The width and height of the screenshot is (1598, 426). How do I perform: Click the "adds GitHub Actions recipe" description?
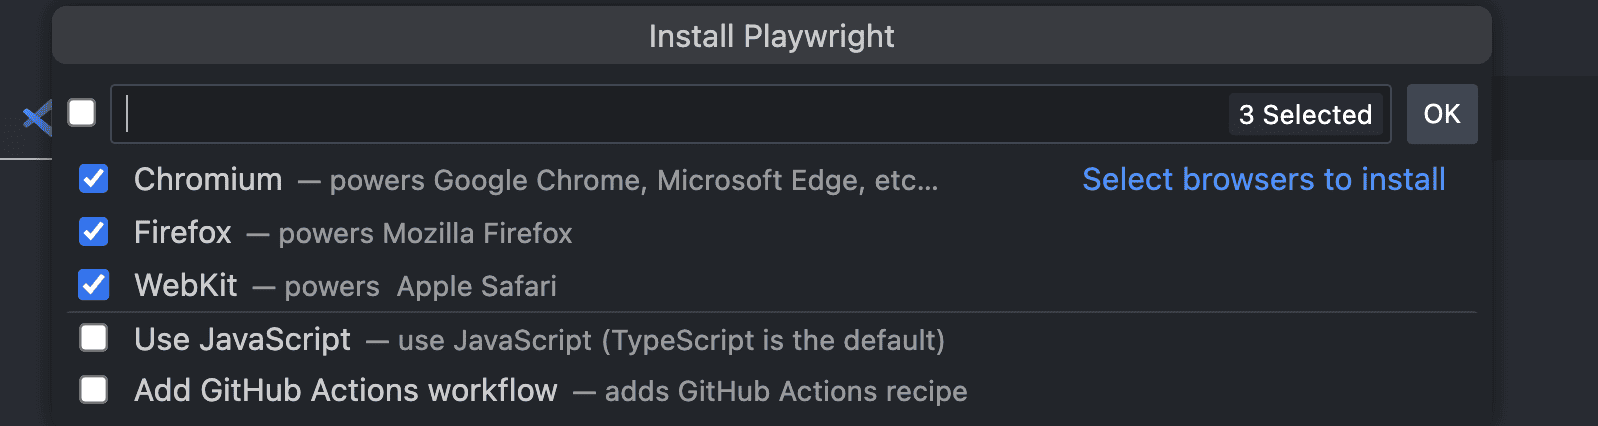pyautogui.click(x=786, y=391)
